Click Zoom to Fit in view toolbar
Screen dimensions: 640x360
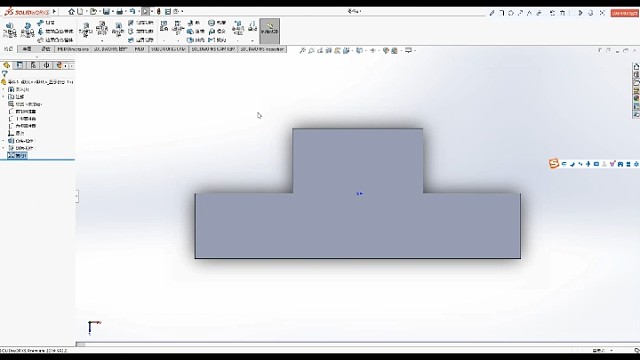302,51
